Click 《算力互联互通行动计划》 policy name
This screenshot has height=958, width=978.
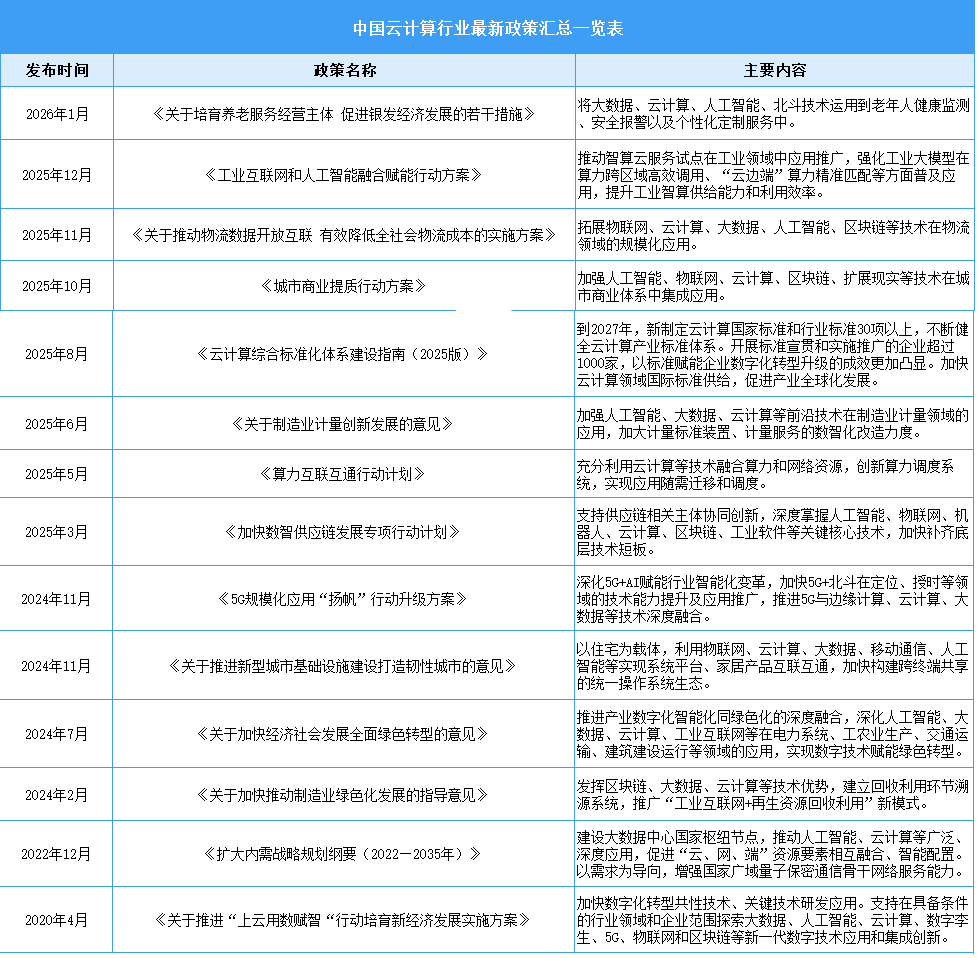click(343, 473)
